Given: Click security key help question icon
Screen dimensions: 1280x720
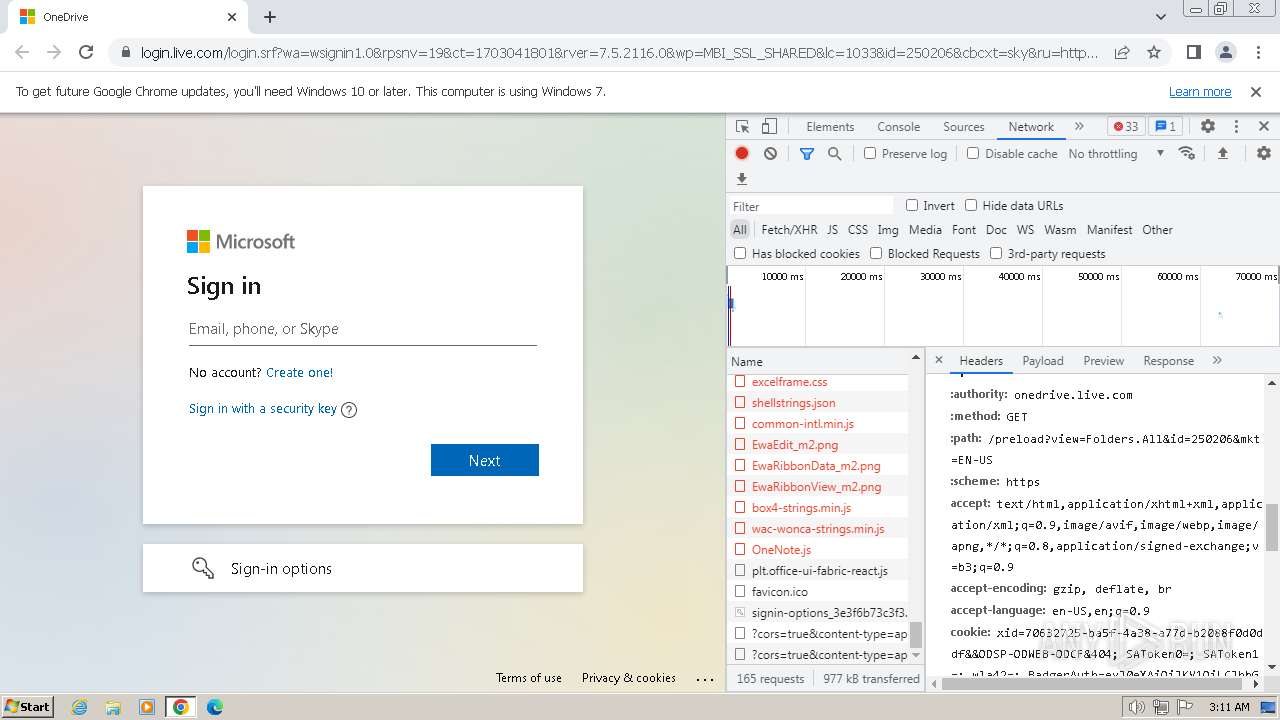Looking at the screenshot, I should click(349, 409).
